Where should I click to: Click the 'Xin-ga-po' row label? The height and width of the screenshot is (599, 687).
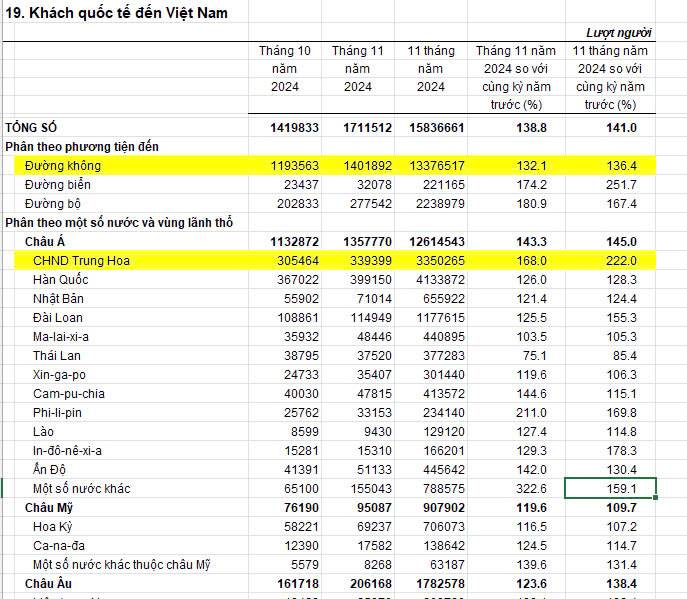tap(59, 375)
